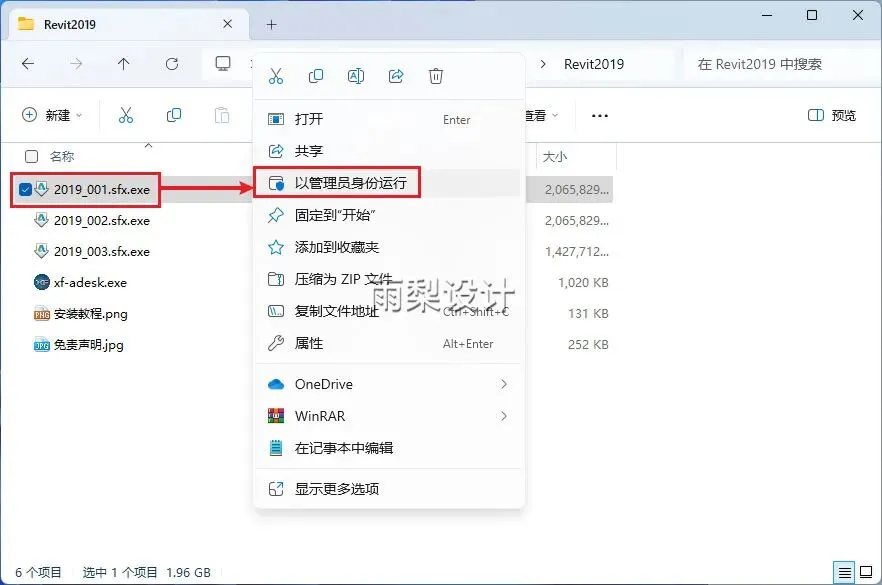Choose 添加到收藏夹

click(x=387, y=247)
